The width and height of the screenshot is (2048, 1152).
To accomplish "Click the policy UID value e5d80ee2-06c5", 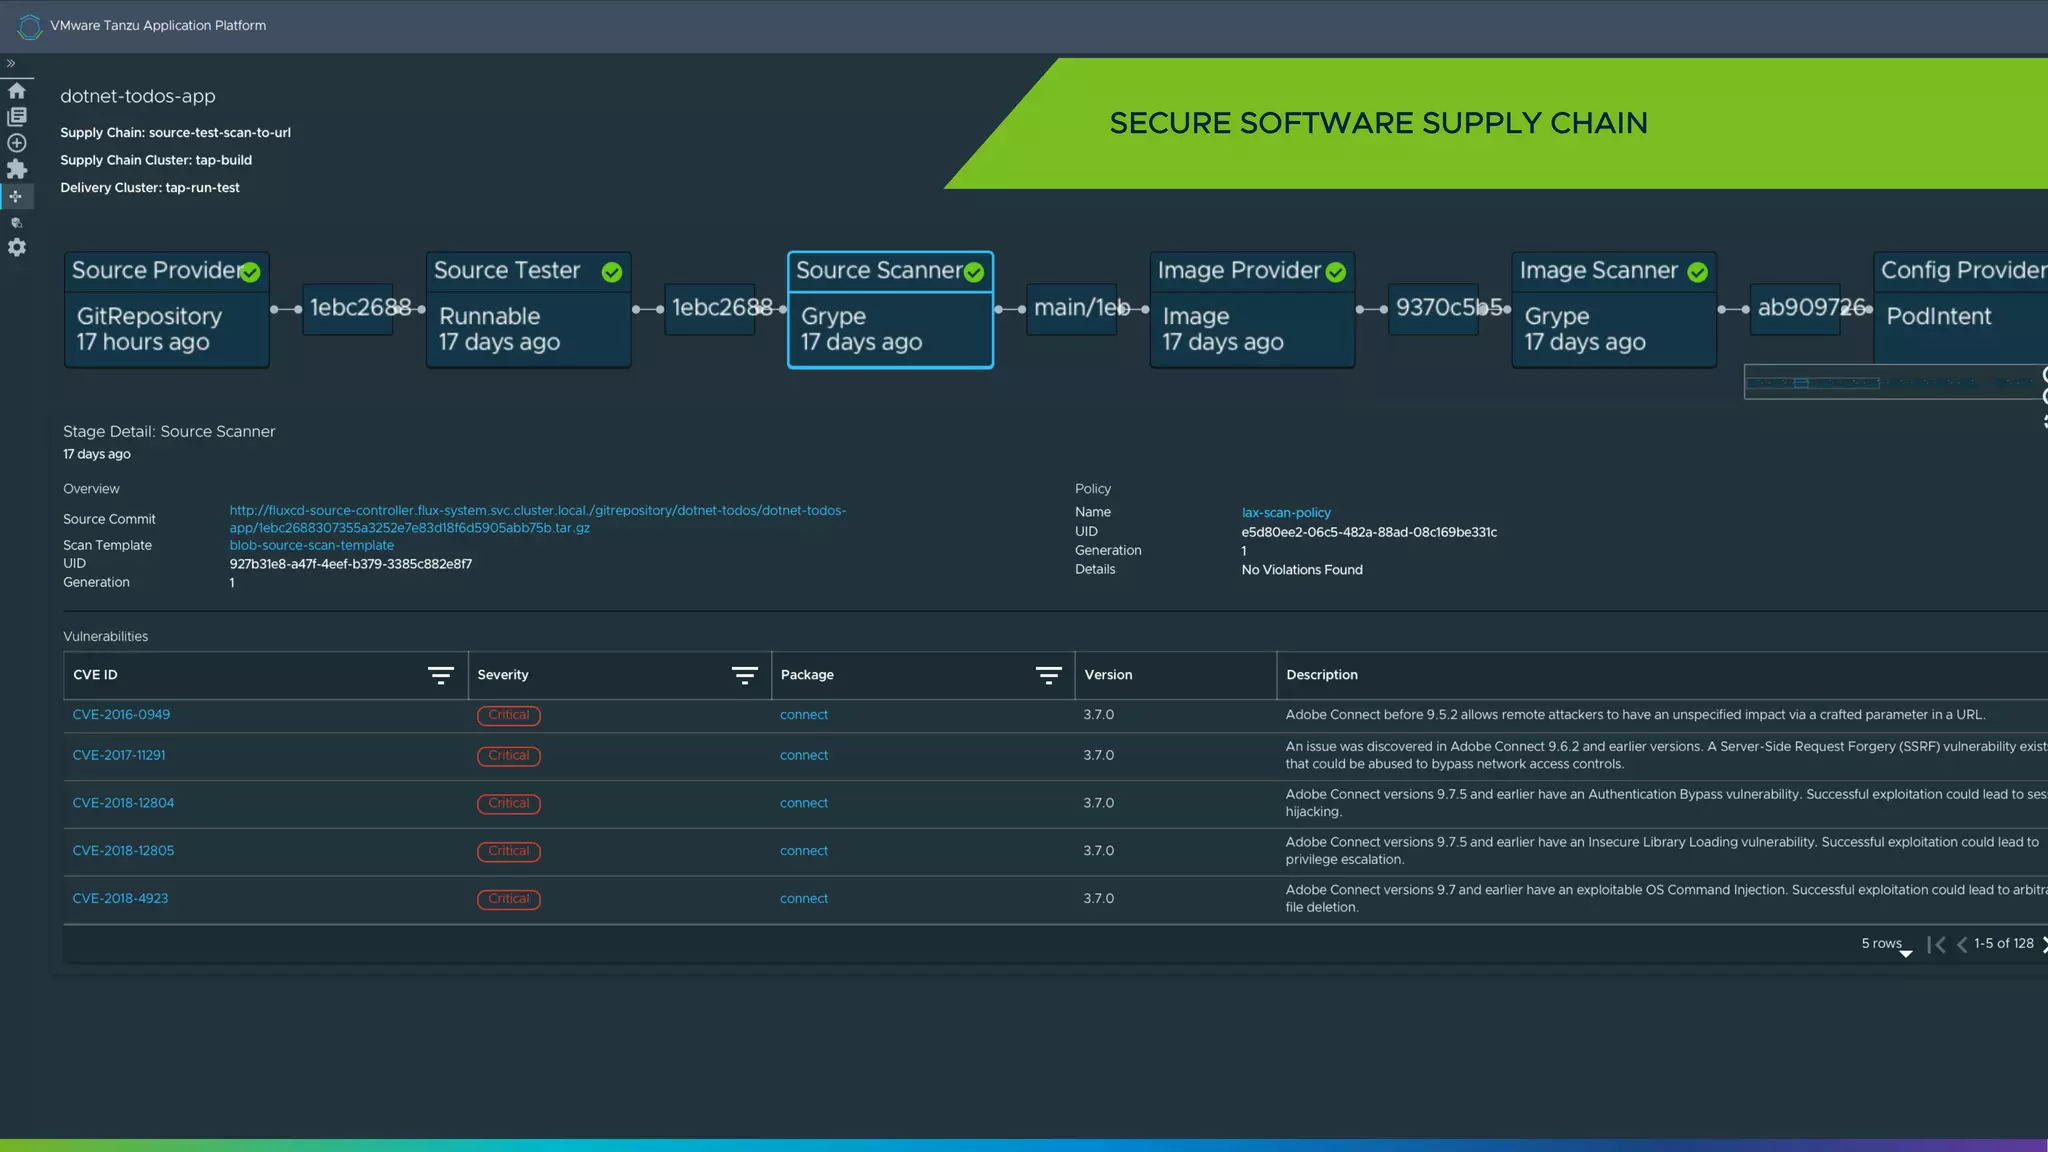I will [x=1369, y=533].
